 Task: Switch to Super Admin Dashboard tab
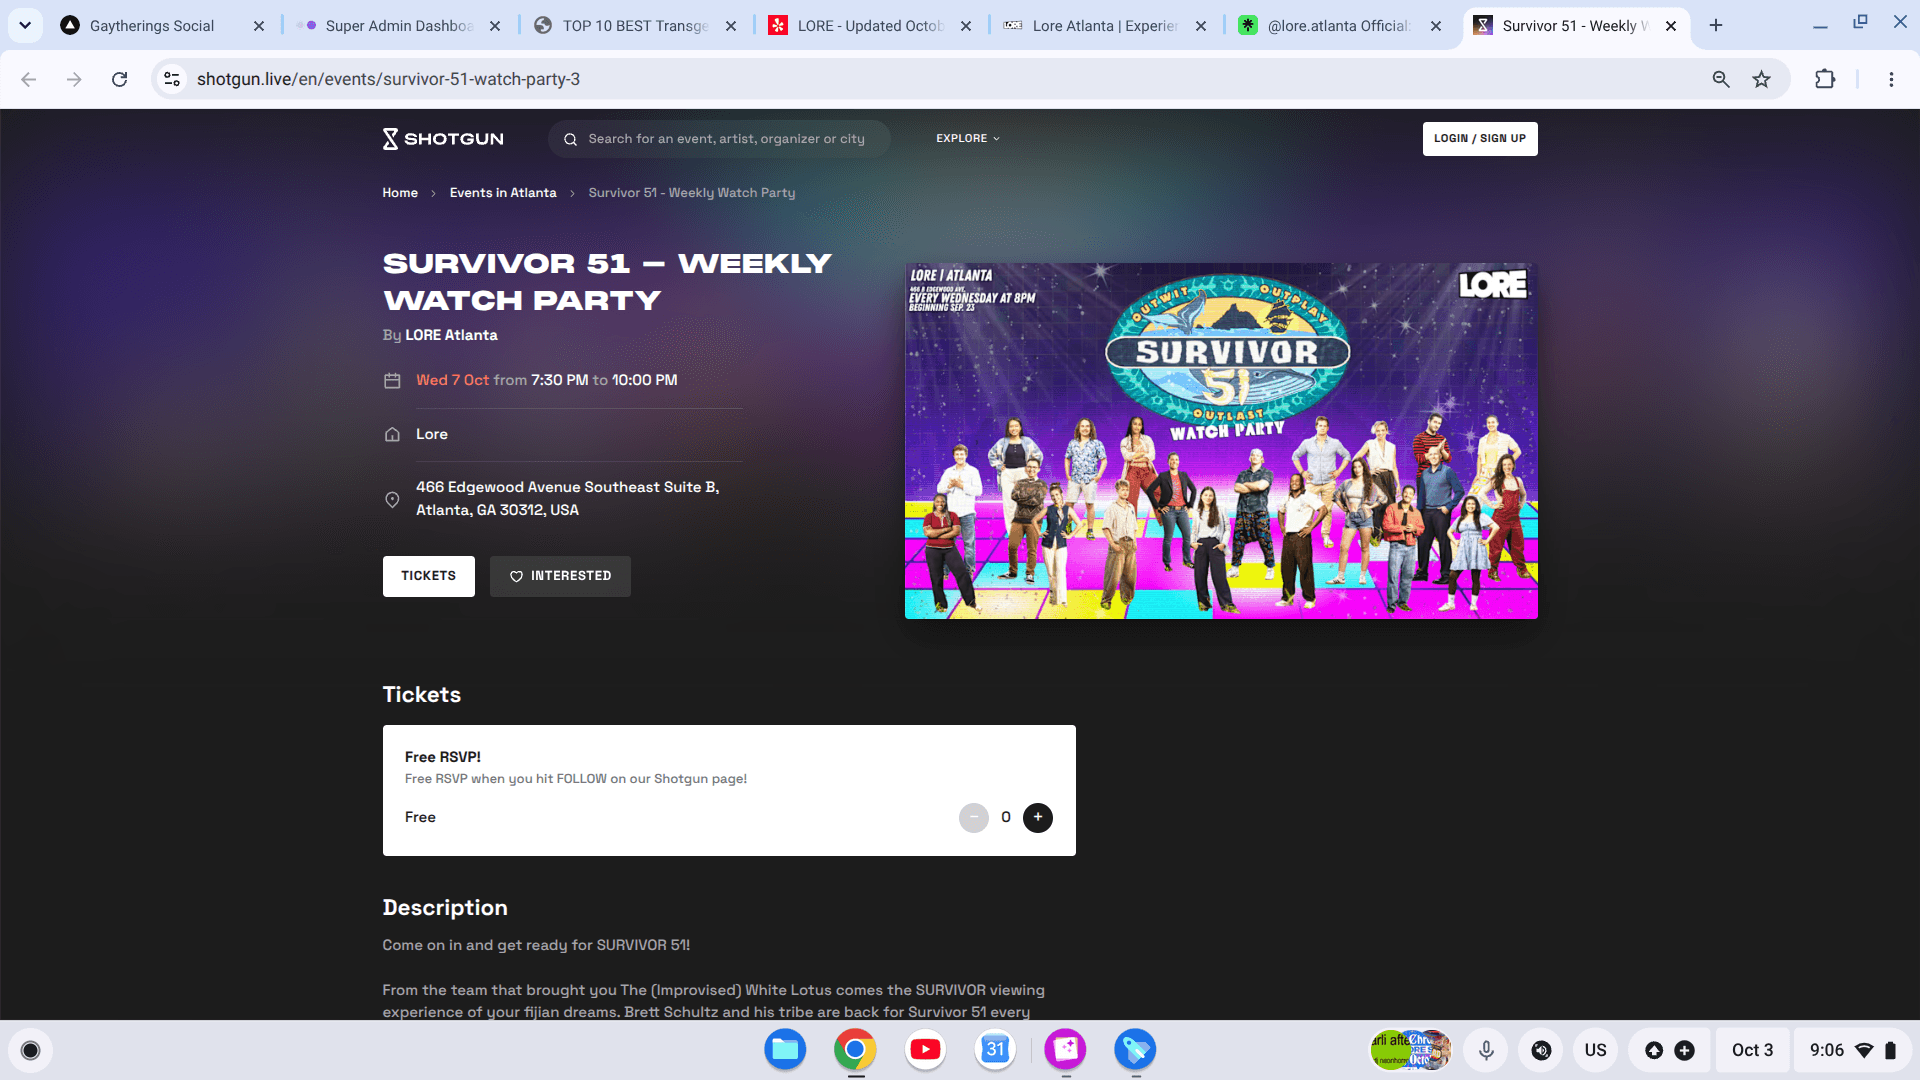click(399, 26)
